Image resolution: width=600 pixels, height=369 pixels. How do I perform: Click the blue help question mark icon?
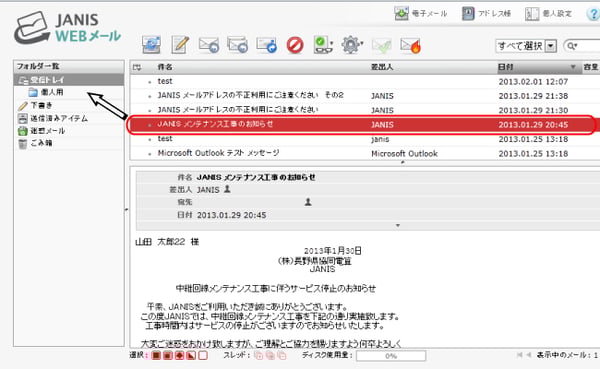[593, 14]
